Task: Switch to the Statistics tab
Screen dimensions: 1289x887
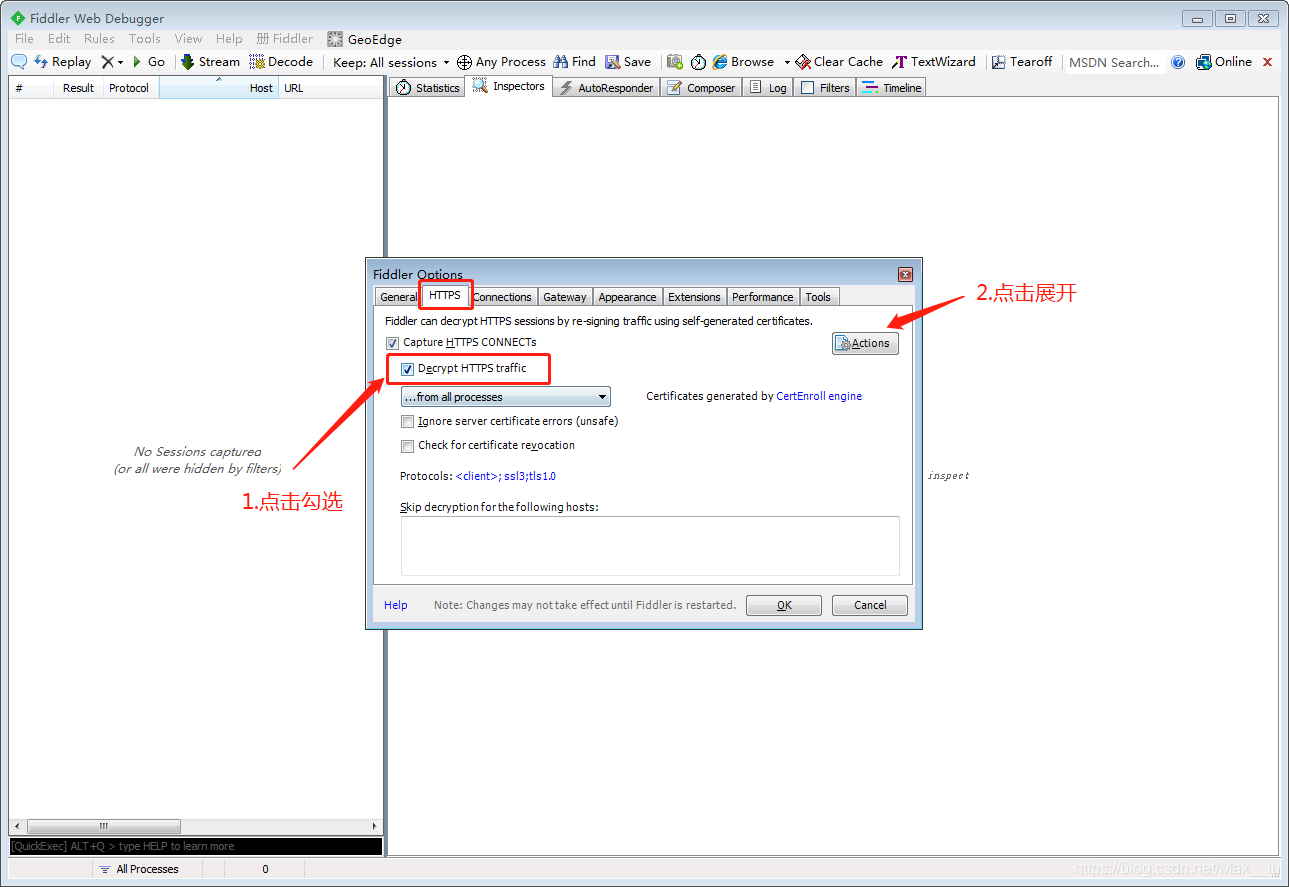Action: click(427, 88)
